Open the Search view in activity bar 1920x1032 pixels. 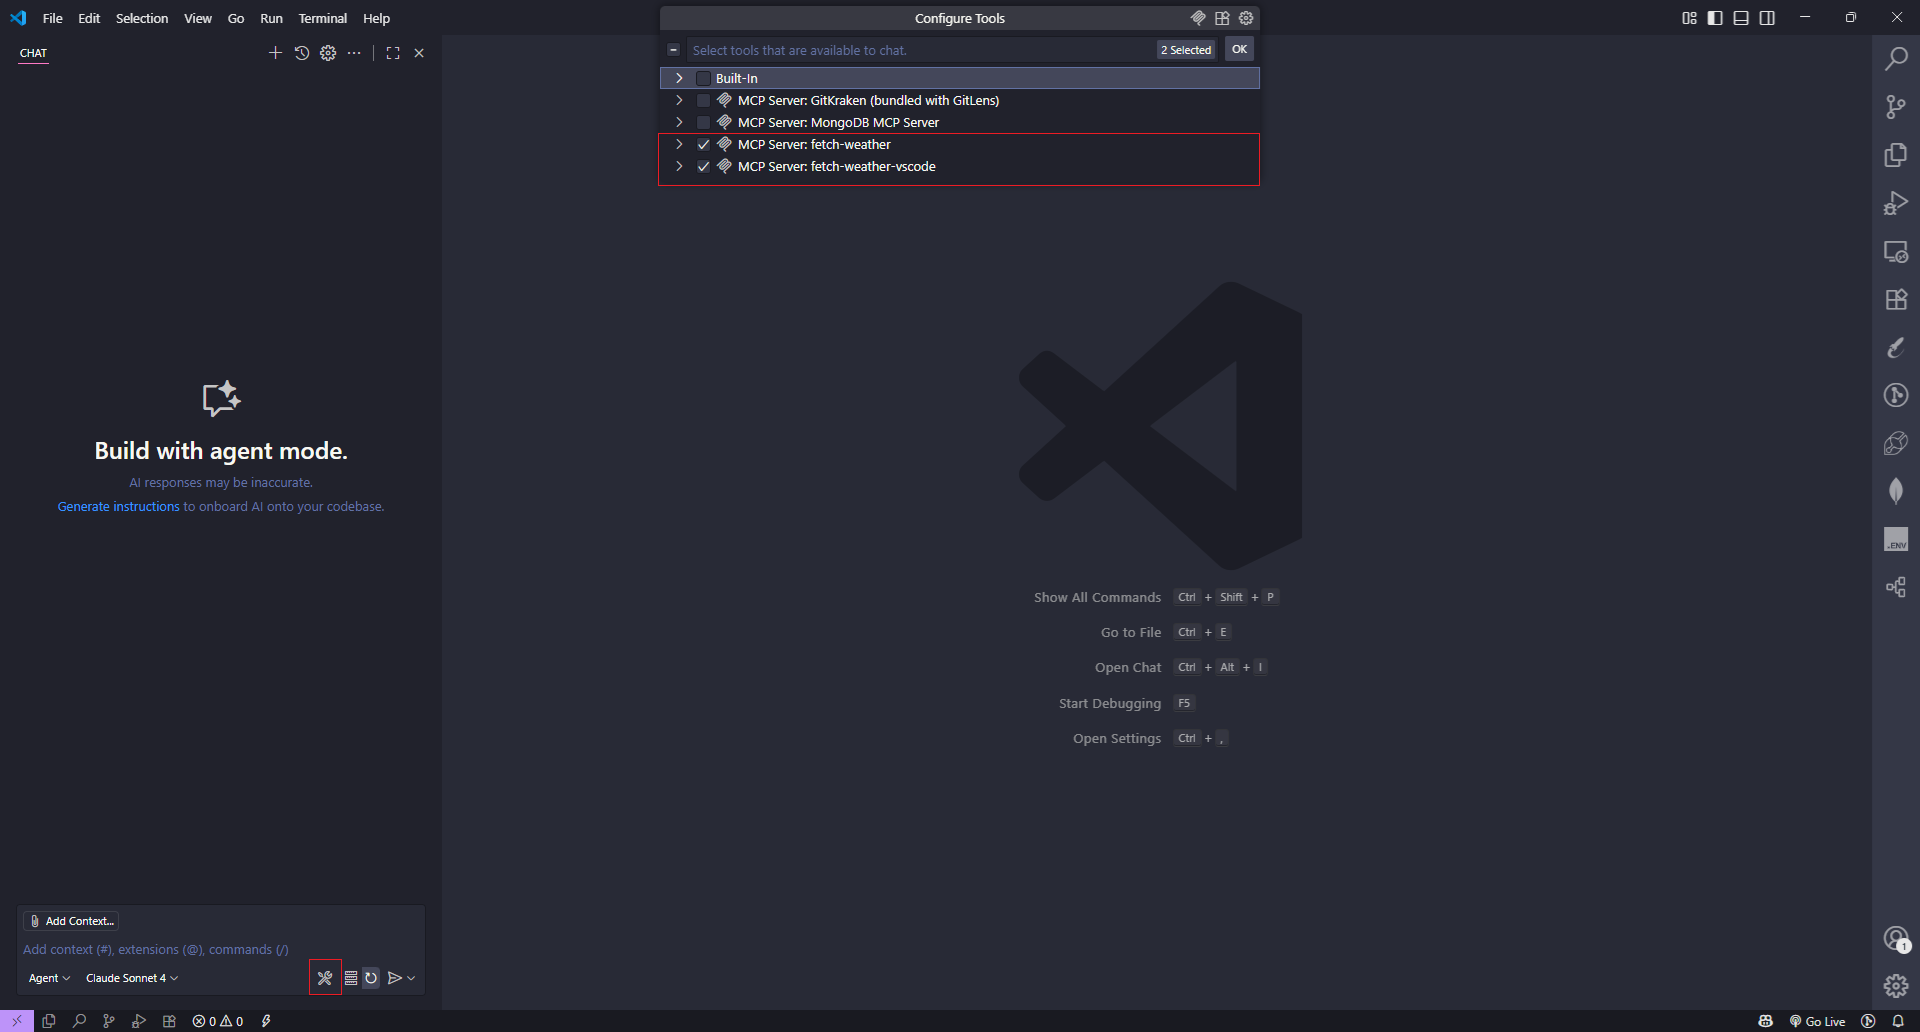click(x=1896, y=59)
